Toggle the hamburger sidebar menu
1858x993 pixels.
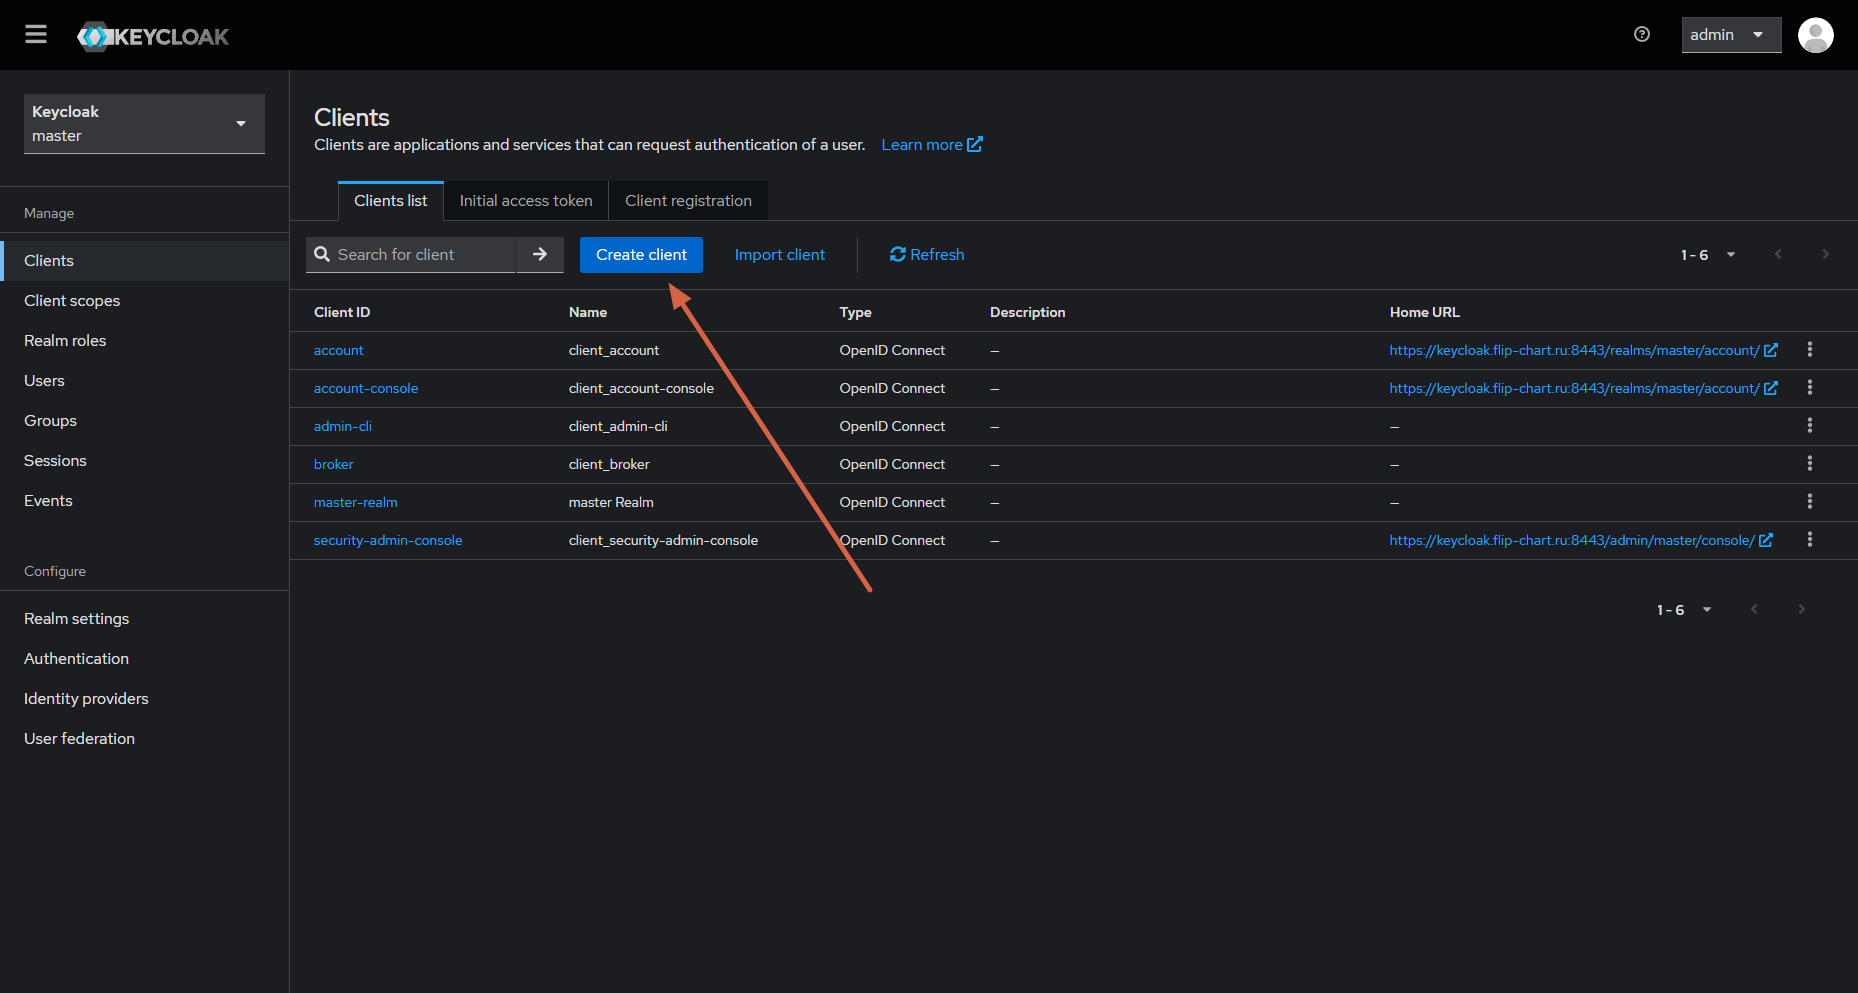click(36, 35)
